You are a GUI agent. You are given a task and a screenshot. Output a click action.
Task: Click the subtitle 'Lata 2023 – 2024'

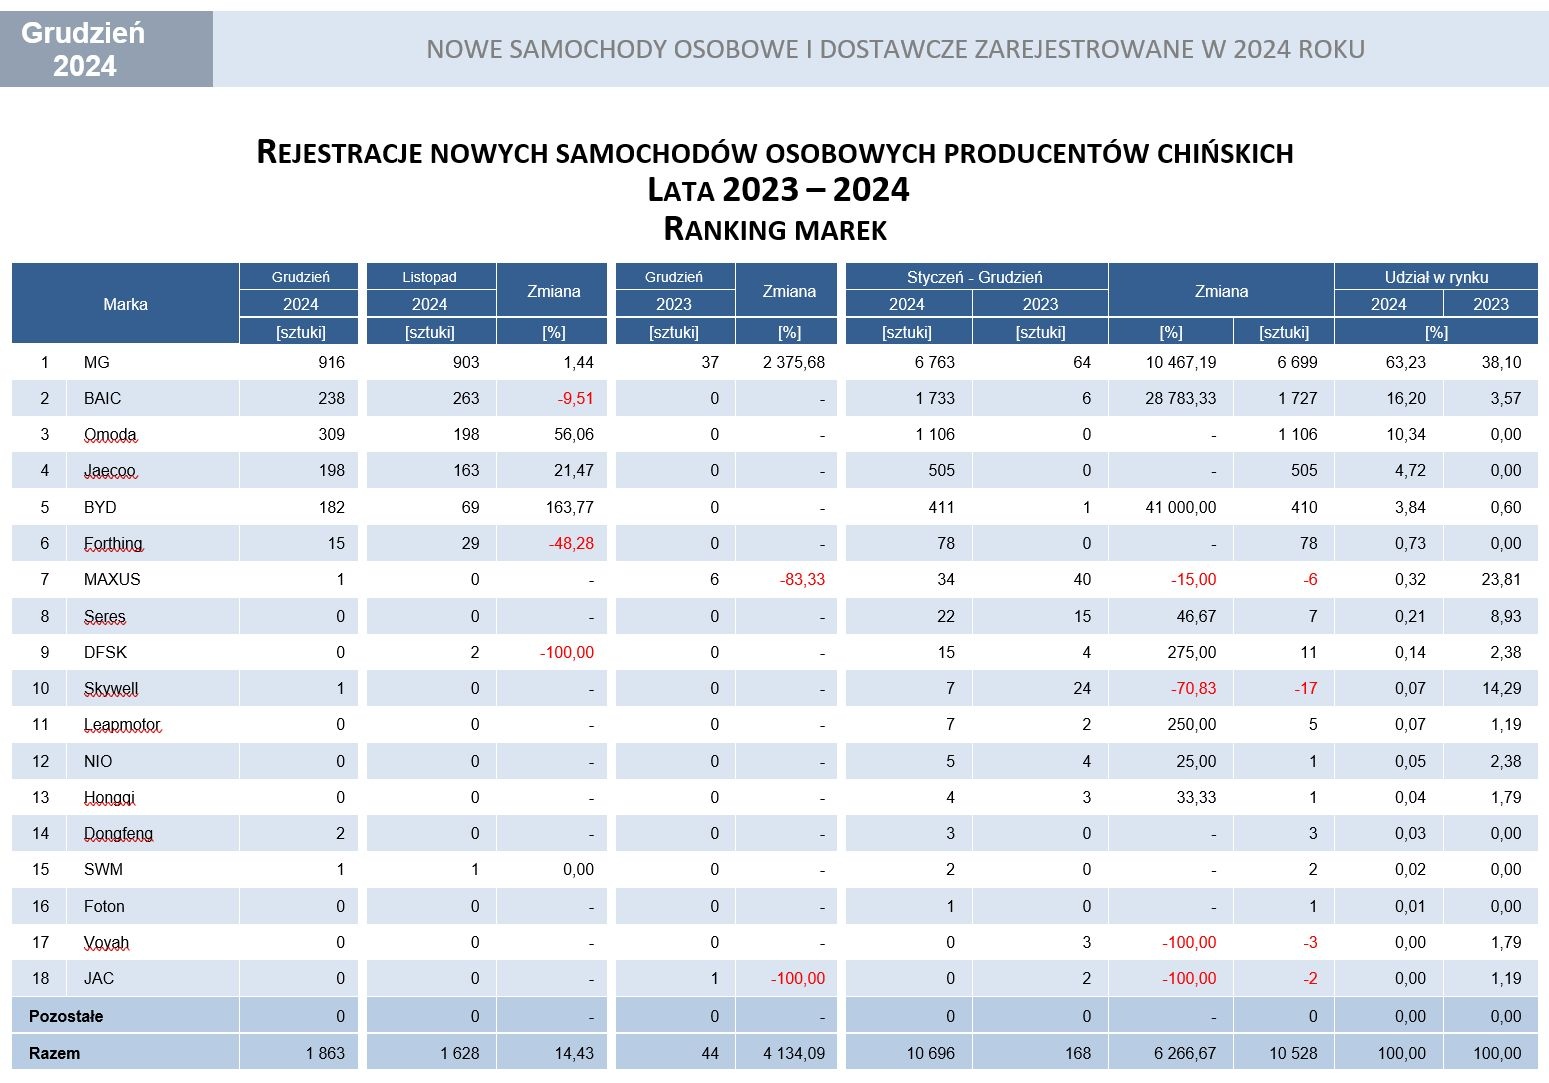[x=778, y=189]
